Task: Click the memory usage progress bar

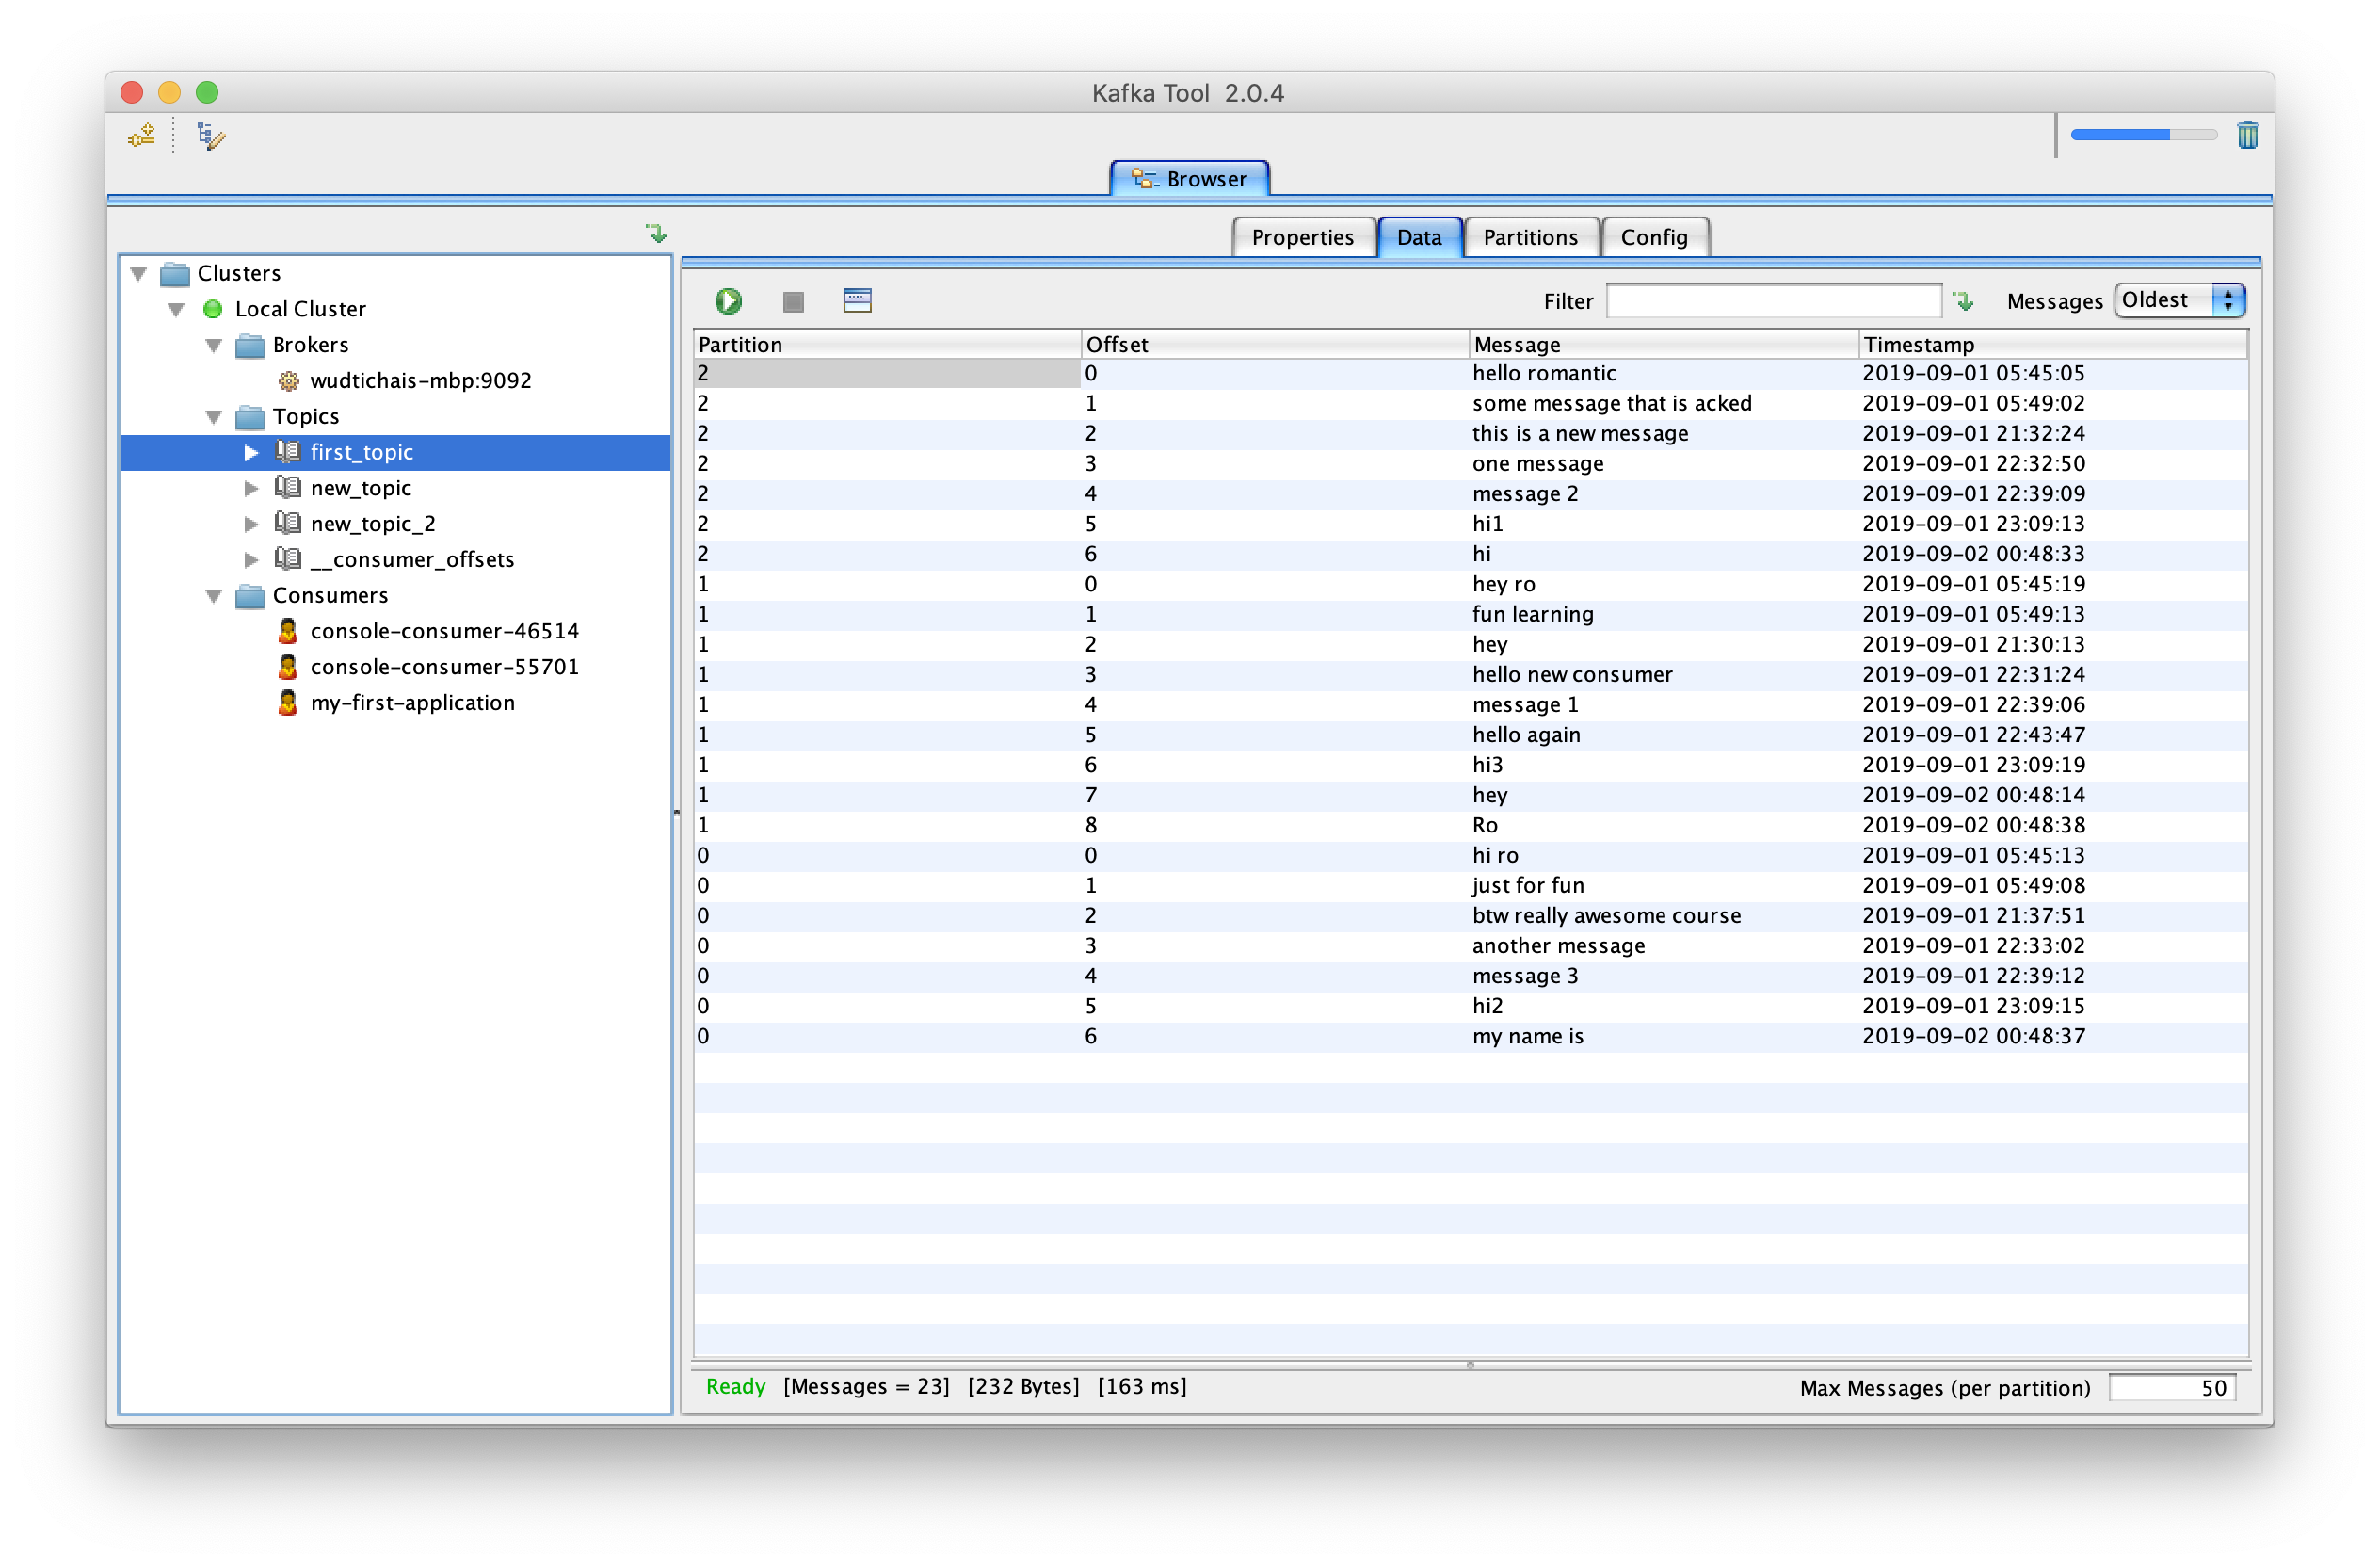Action: point(2143,134)
